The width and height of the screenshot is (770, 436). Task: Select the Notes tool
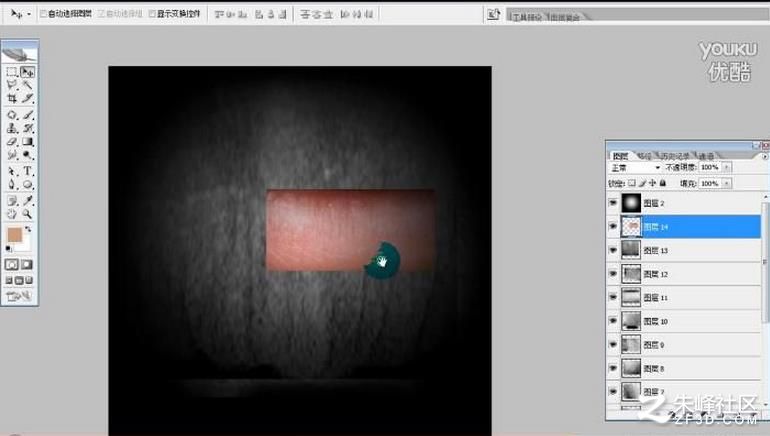[12, 200]
